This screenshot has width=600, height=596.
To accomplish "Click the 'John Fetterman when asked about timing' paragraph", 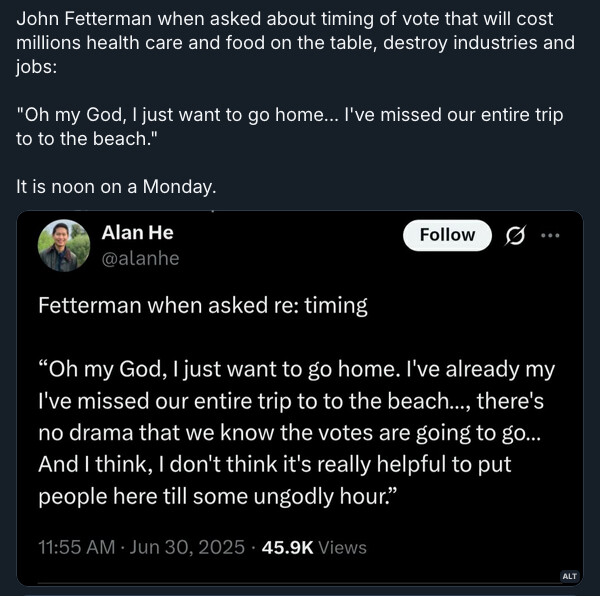I will pyautogui.click(x=295, y=43).
